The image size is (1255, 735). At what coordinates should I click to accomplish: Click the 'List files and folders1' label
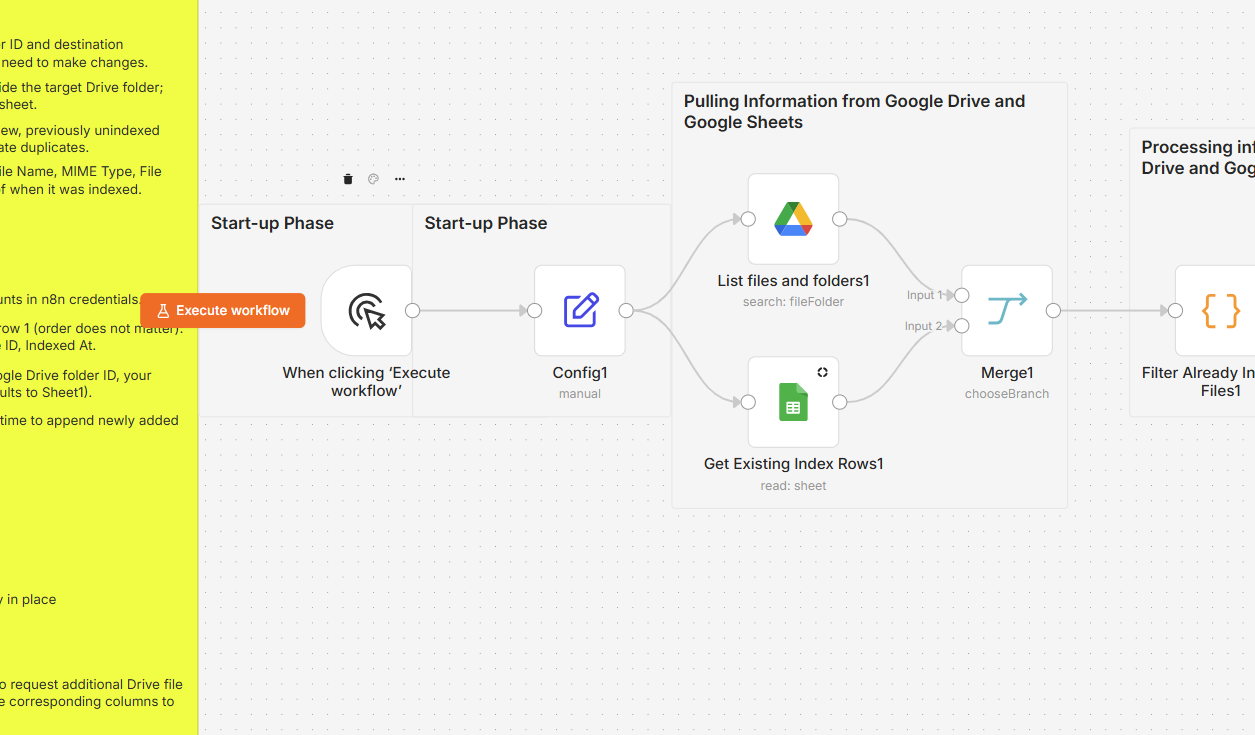[x=794, y=281]
